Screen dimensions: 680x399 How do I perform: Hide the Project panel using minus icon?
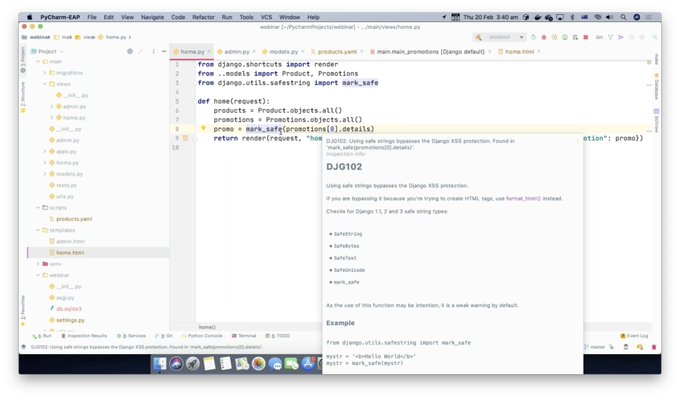point(164,51)
